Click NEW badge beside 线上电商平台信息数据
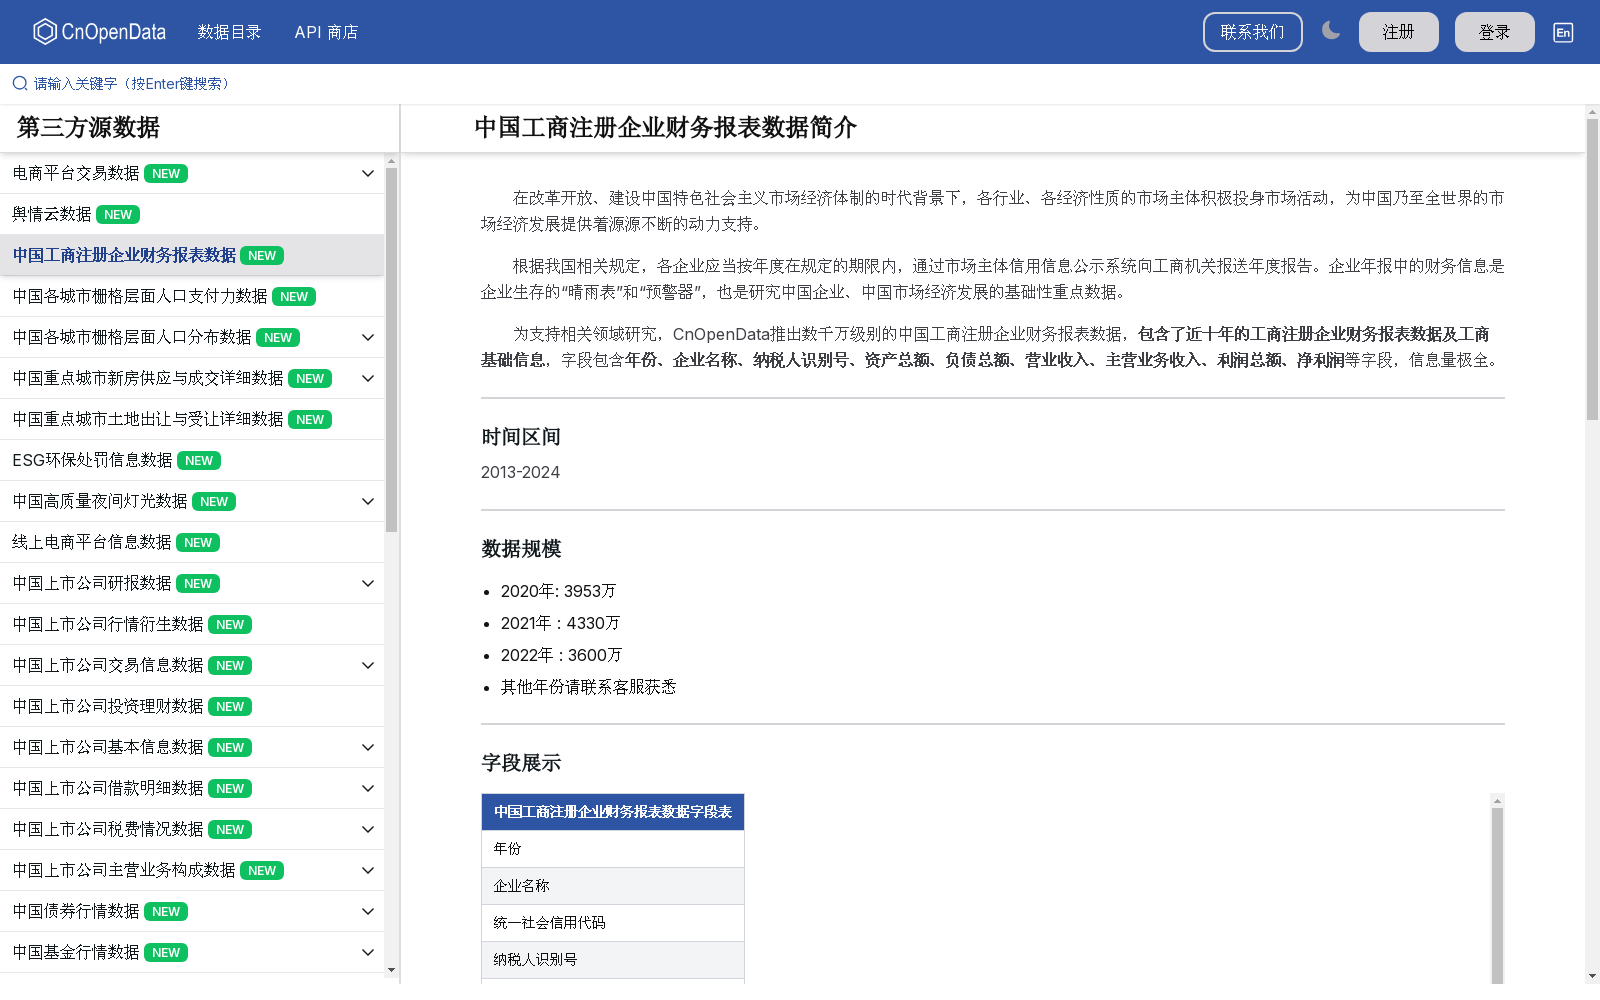 tap(198, 542)
